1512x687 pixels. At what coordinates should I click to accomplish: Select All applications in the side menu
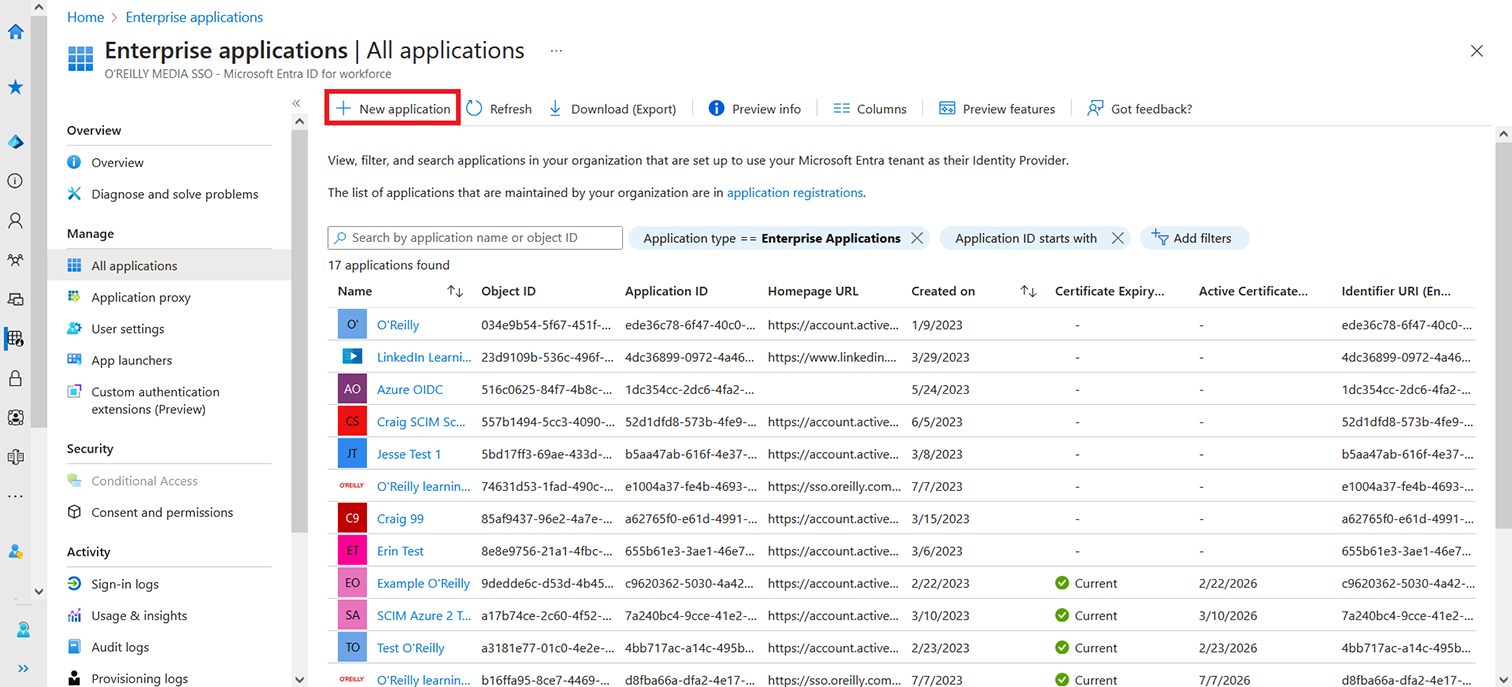pos(169,266)
